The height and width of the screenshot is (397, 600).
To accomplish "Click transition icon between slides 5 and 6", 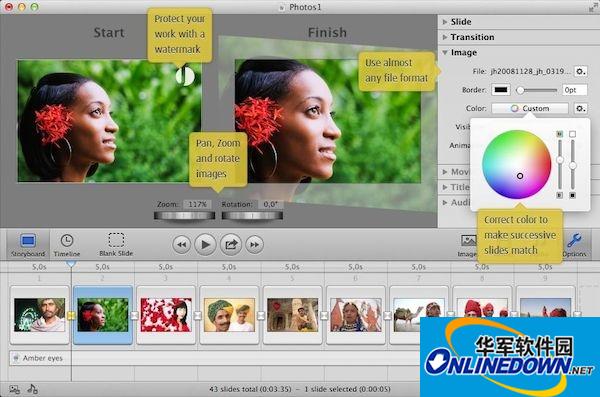I will [324, 315].
